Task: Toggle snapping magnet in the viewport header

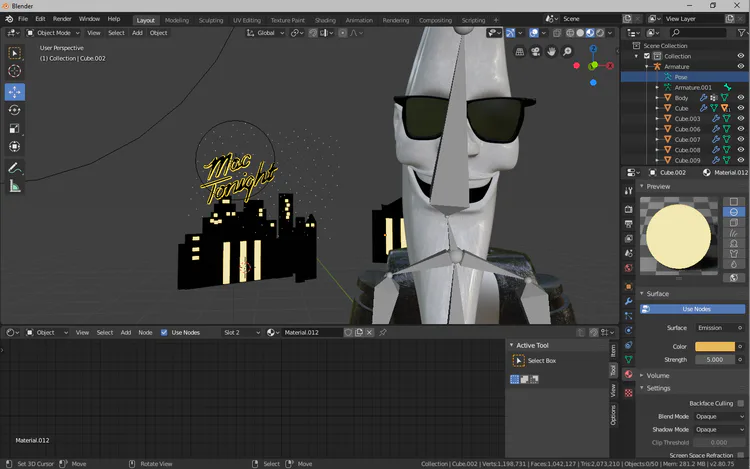Action: (x=313, y=33)
